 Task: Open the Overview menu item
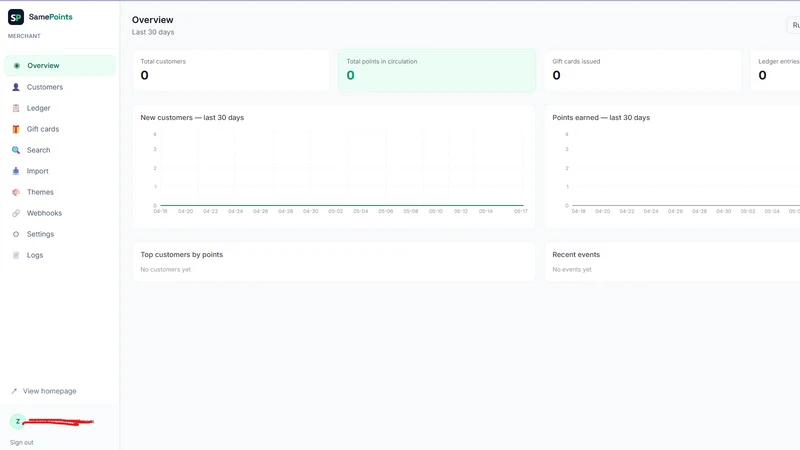[60, 66]
